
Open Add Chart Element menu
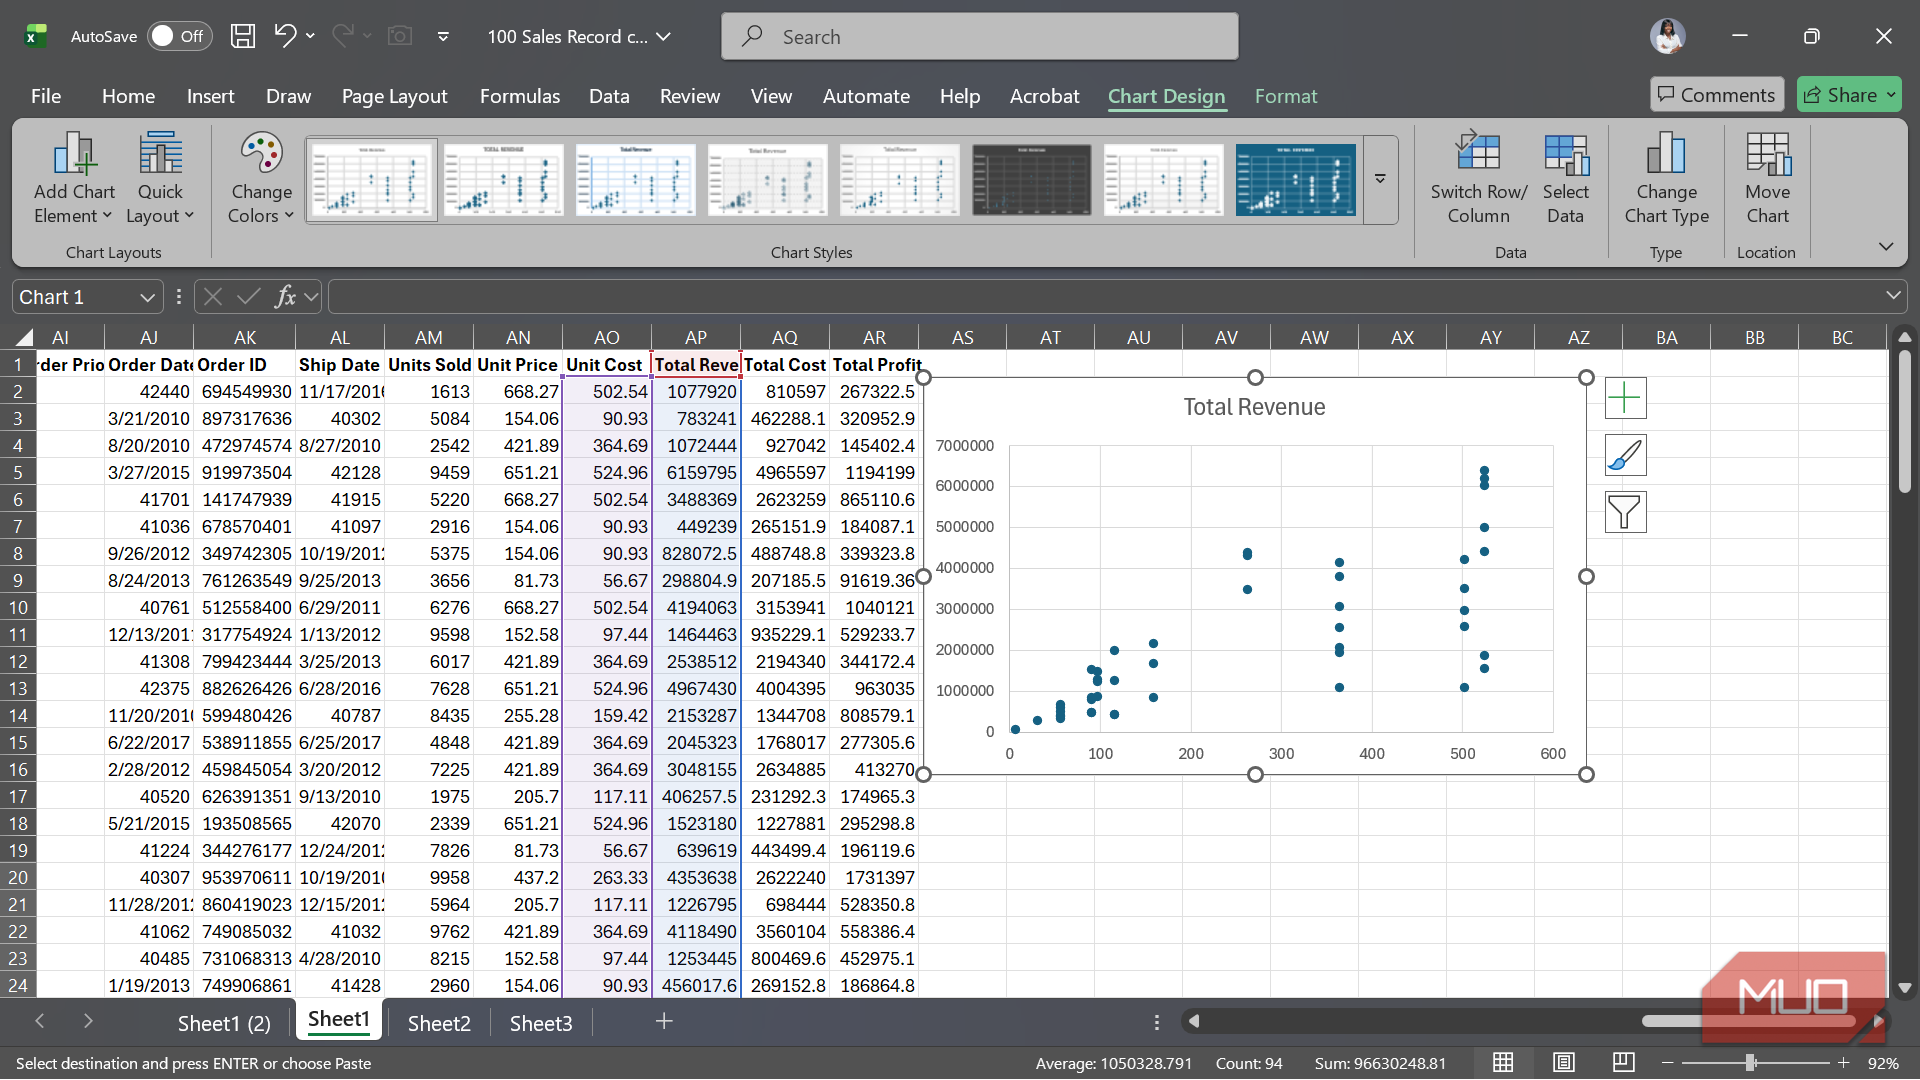[x=74, y=178]
